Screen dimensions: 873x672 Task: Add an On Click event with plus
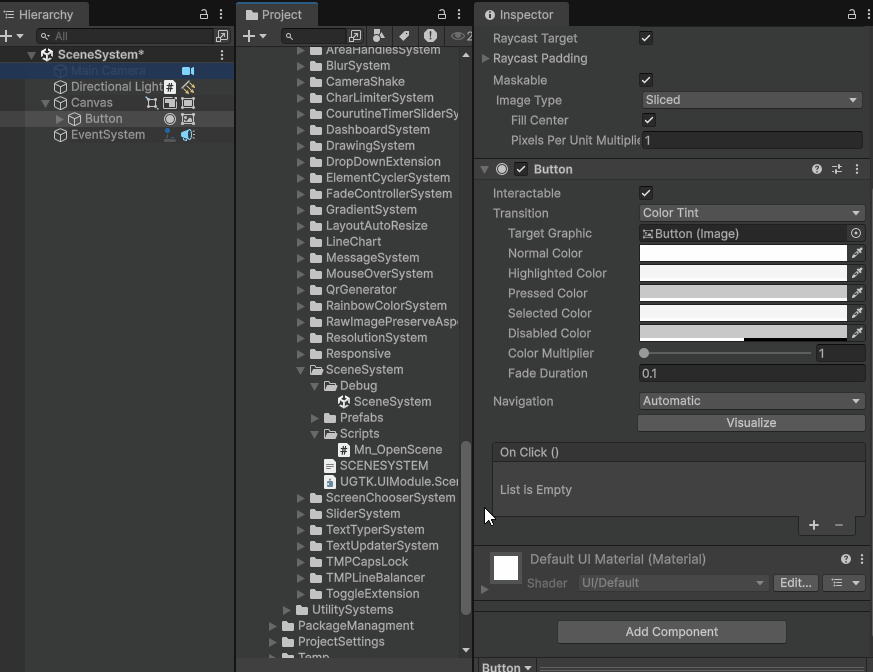pyautogui.click(x=813, y=525)
